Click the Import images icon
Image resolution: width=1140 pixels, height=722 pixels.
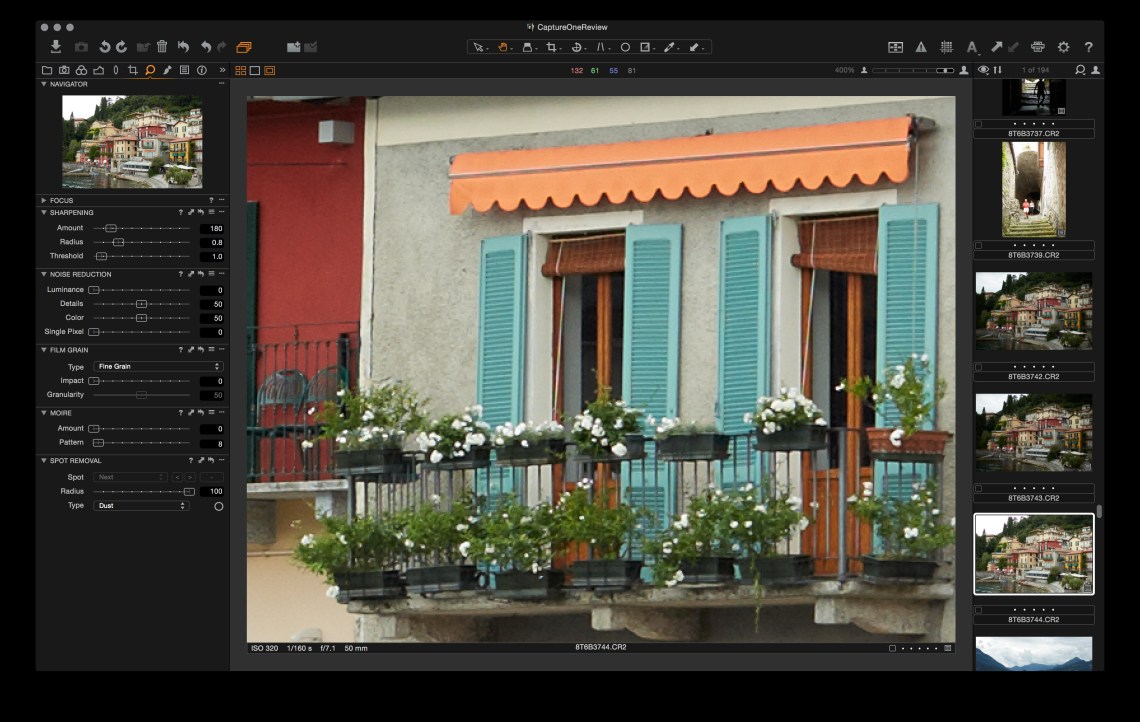coord(56,47)
